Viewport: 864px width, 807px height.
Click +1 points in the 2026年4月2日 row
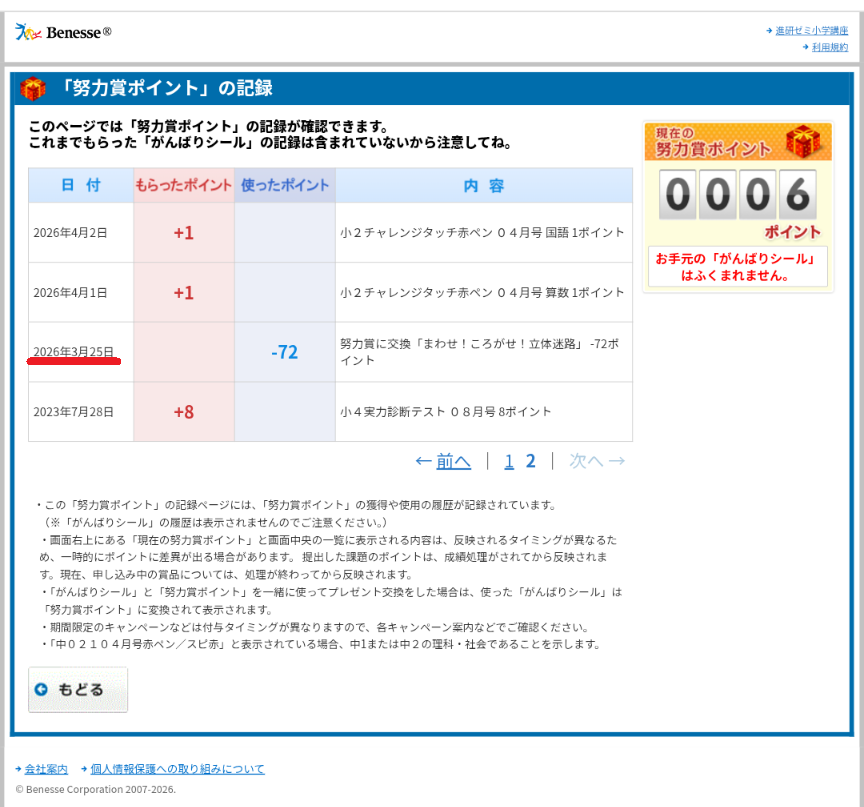[183, 233]
